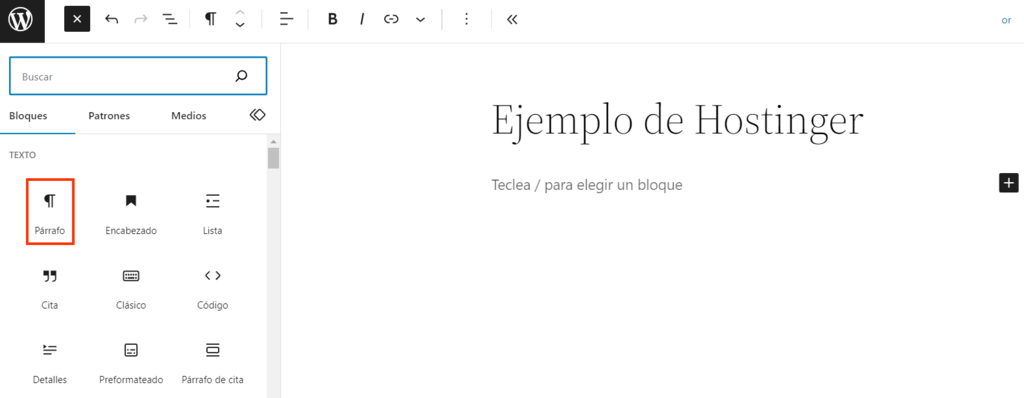Switch to the Bloques tab
The image size is (1024, 398).
click(x=28, y=116)
